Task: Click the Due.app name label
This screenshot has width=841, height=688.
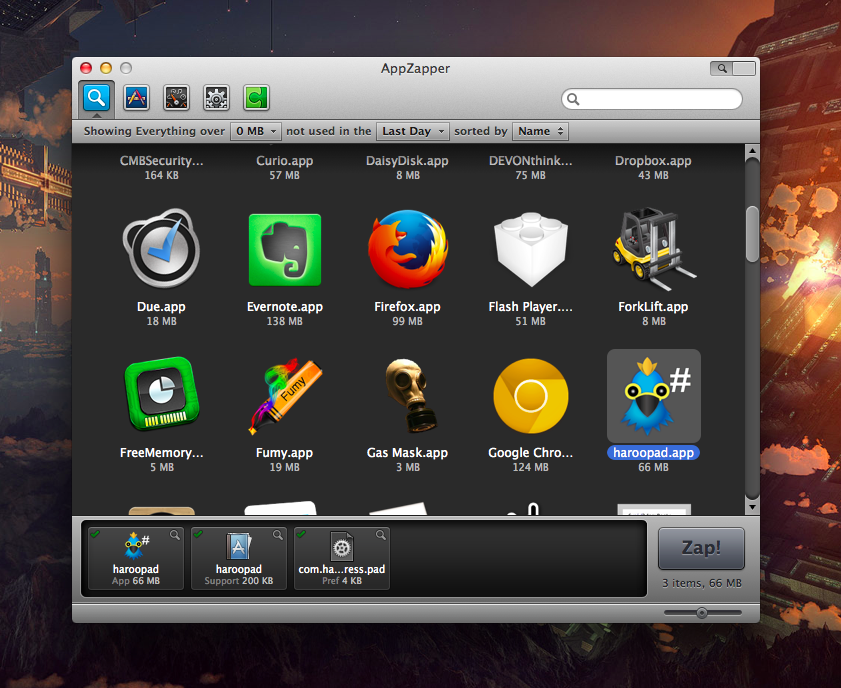Action: [161, 307]
